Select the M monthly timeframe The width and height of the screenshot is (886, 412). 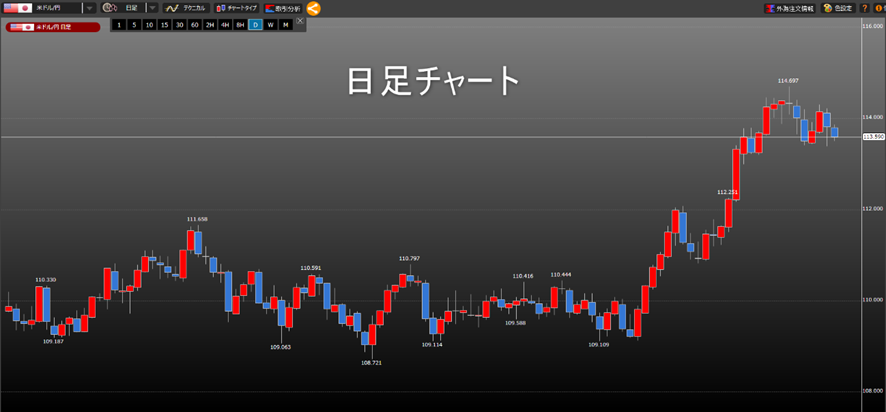285,24
